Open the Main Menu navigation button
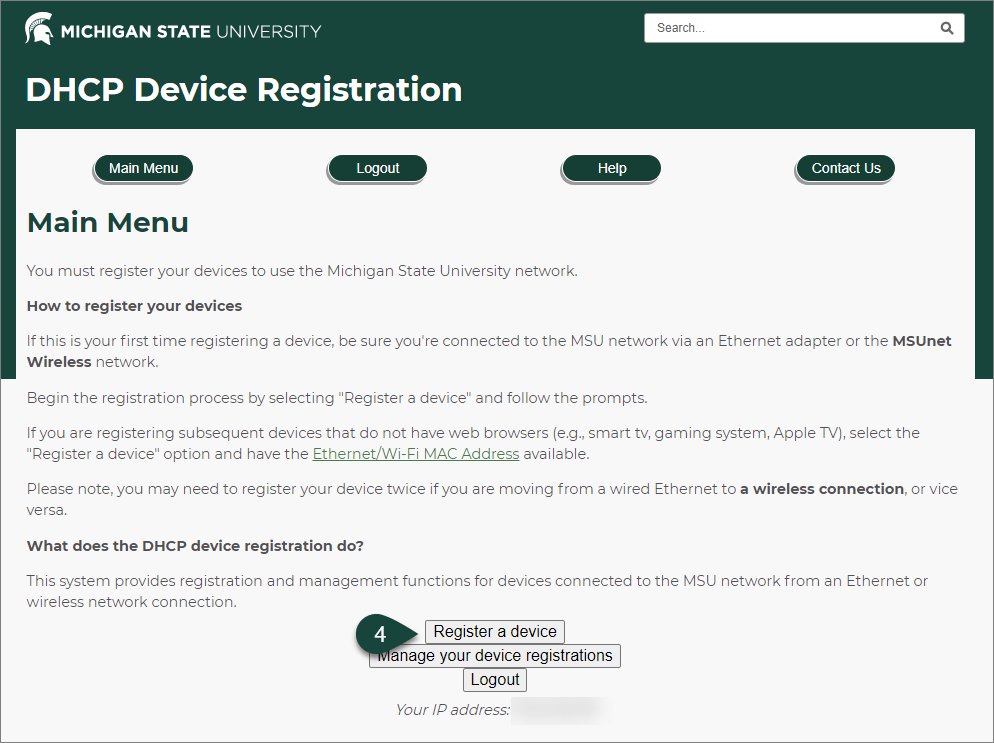This screenshot has width=994, height=743. tap(144, 168)
